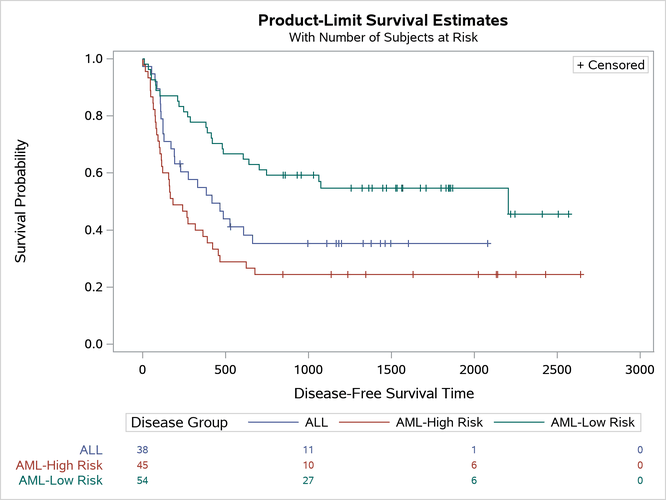Image resolution: width=666 pixels, height=500 pixels.
Task: Click the at-risk value 45 for AML-High Risk
Action: (x=142, y=465)
